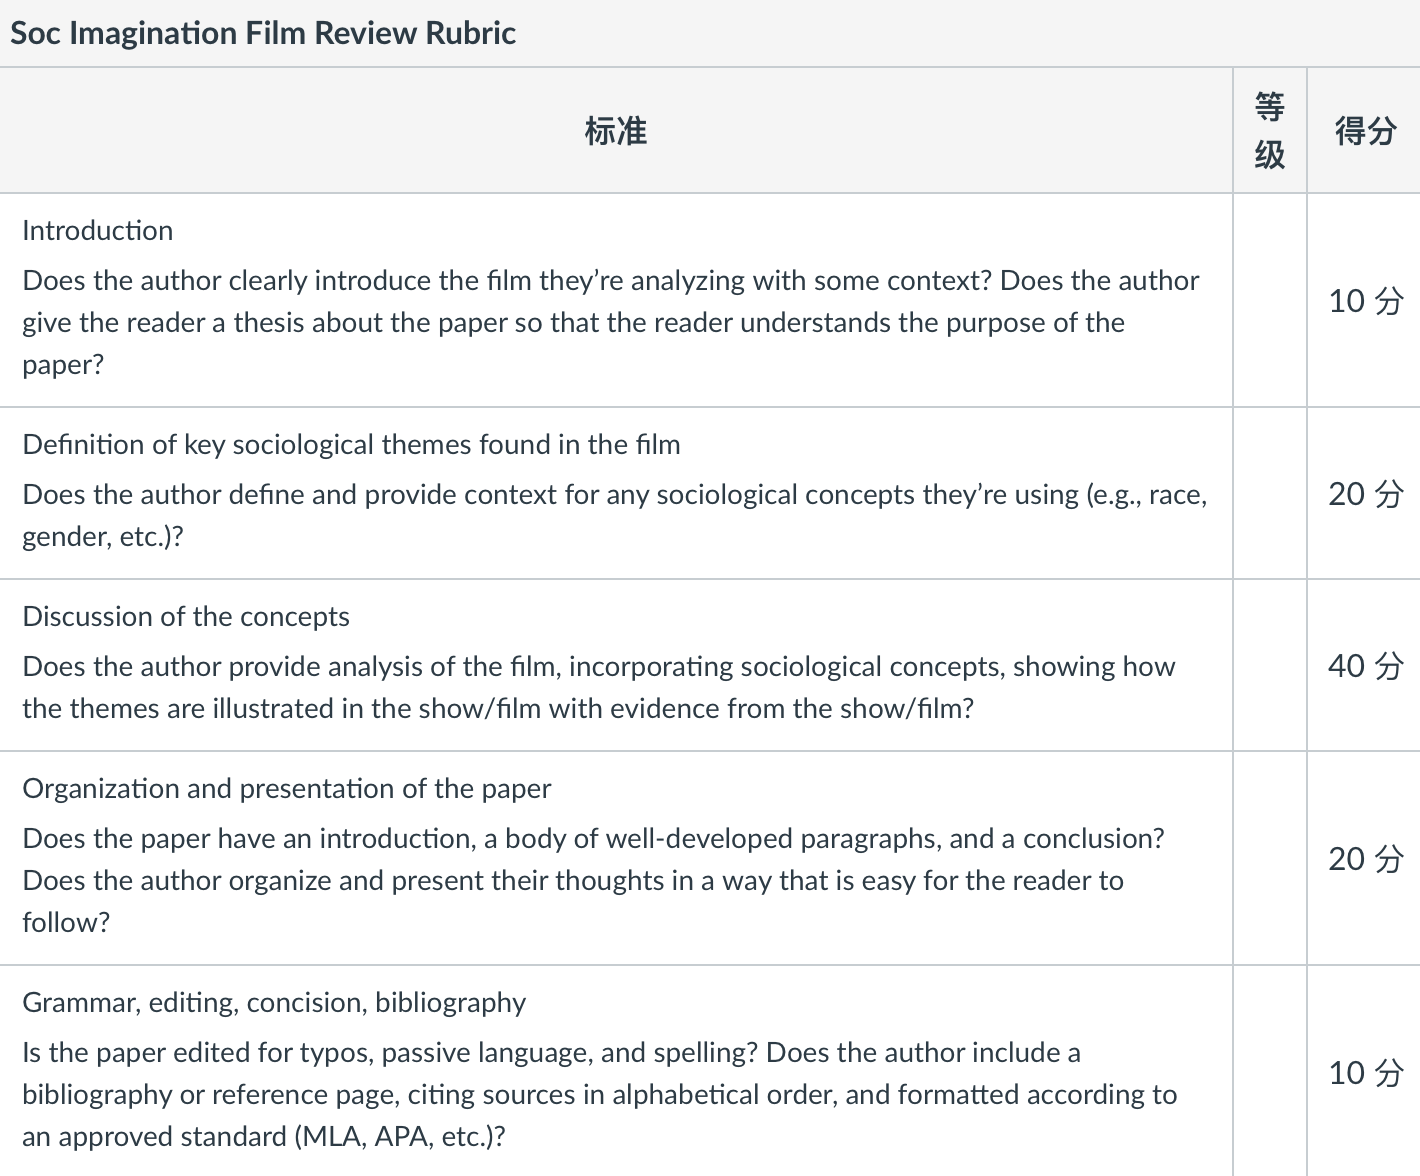Click the Discussion of the concepts title
Image resolution: width=1420 pixels, height=1176 pixels.
pyautogui.click(x=186, y=616)
